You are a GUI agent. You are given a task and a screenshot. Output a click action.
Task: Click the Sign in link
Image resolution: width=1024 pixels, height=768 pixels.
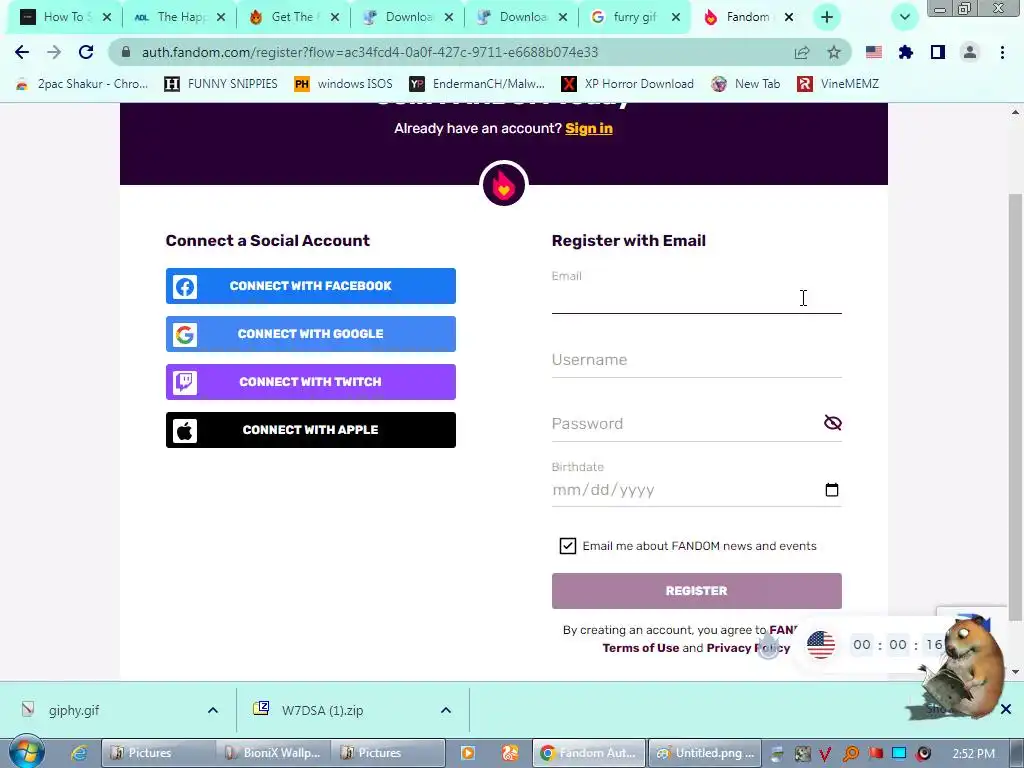(589, 129)
